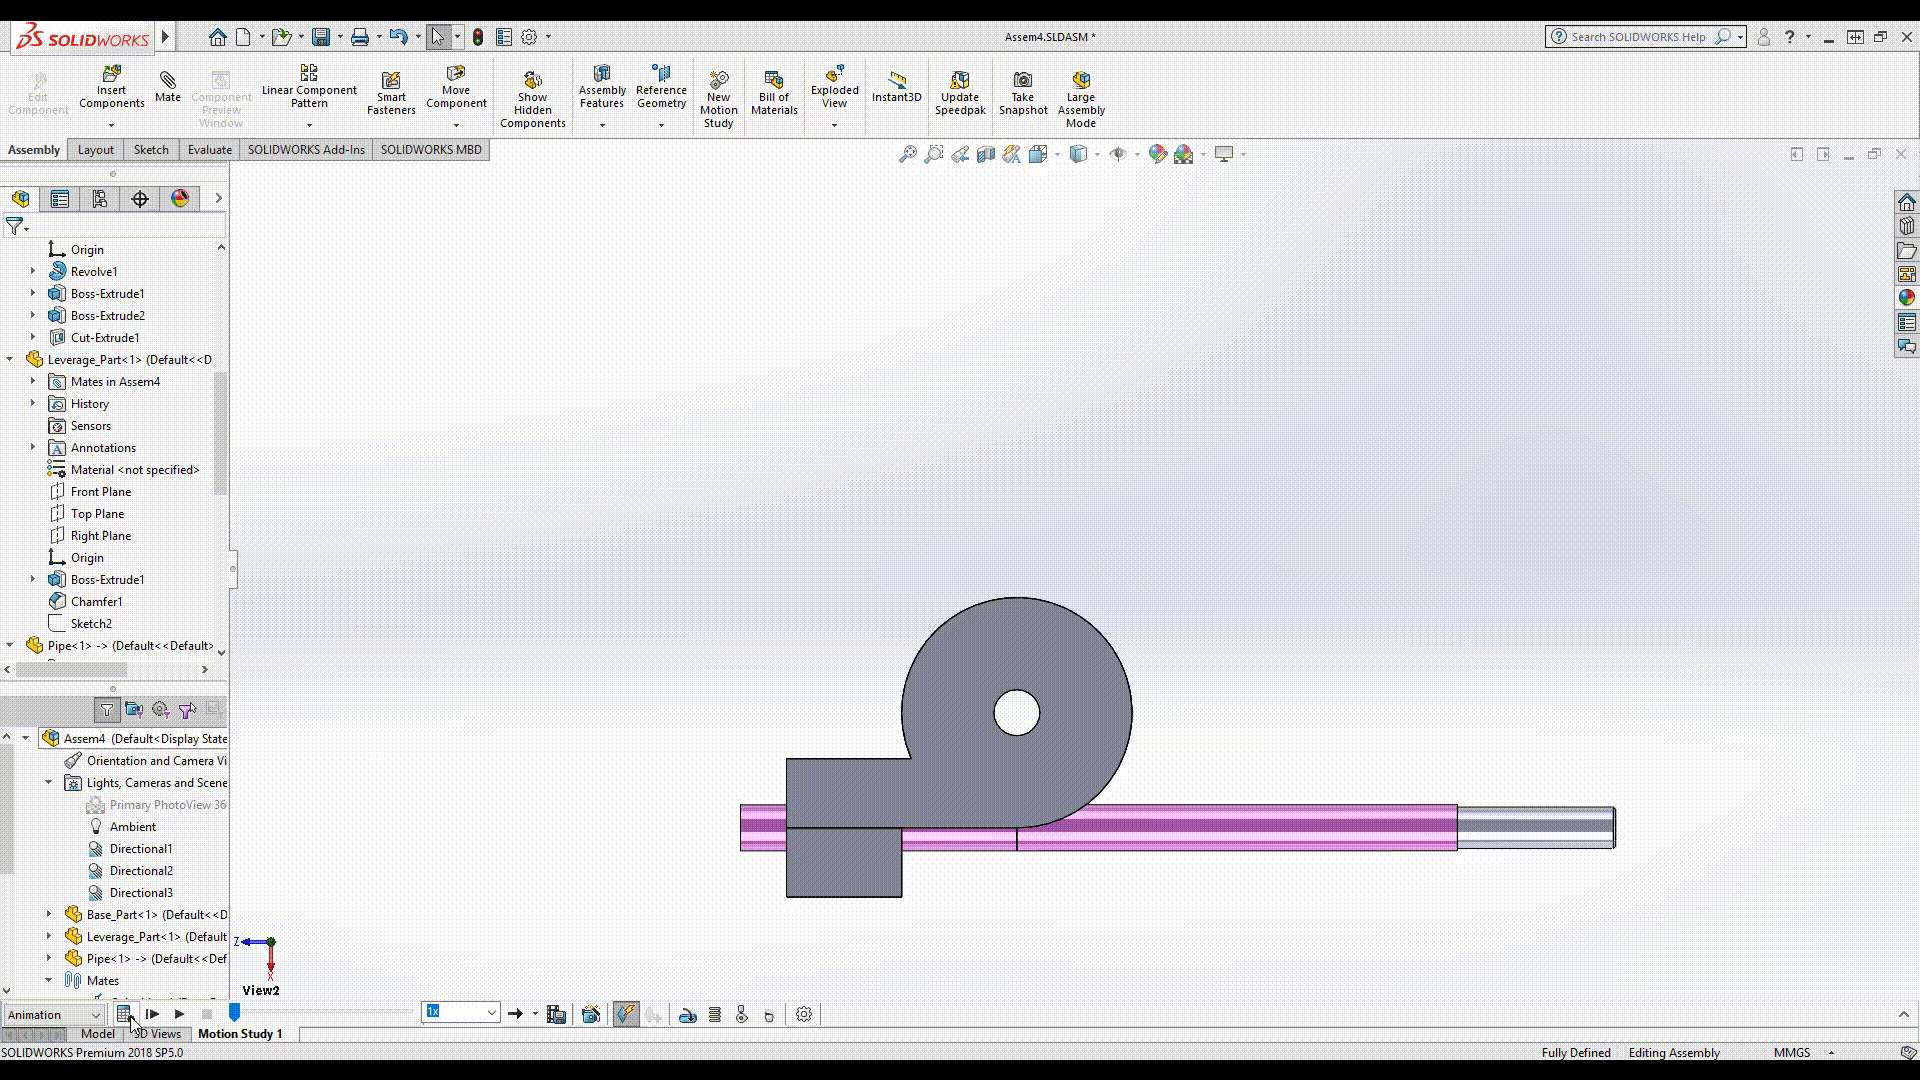Toggle Large Assembly Mode
This screenshot has width=1920, height=1080.
[1081, 95]
